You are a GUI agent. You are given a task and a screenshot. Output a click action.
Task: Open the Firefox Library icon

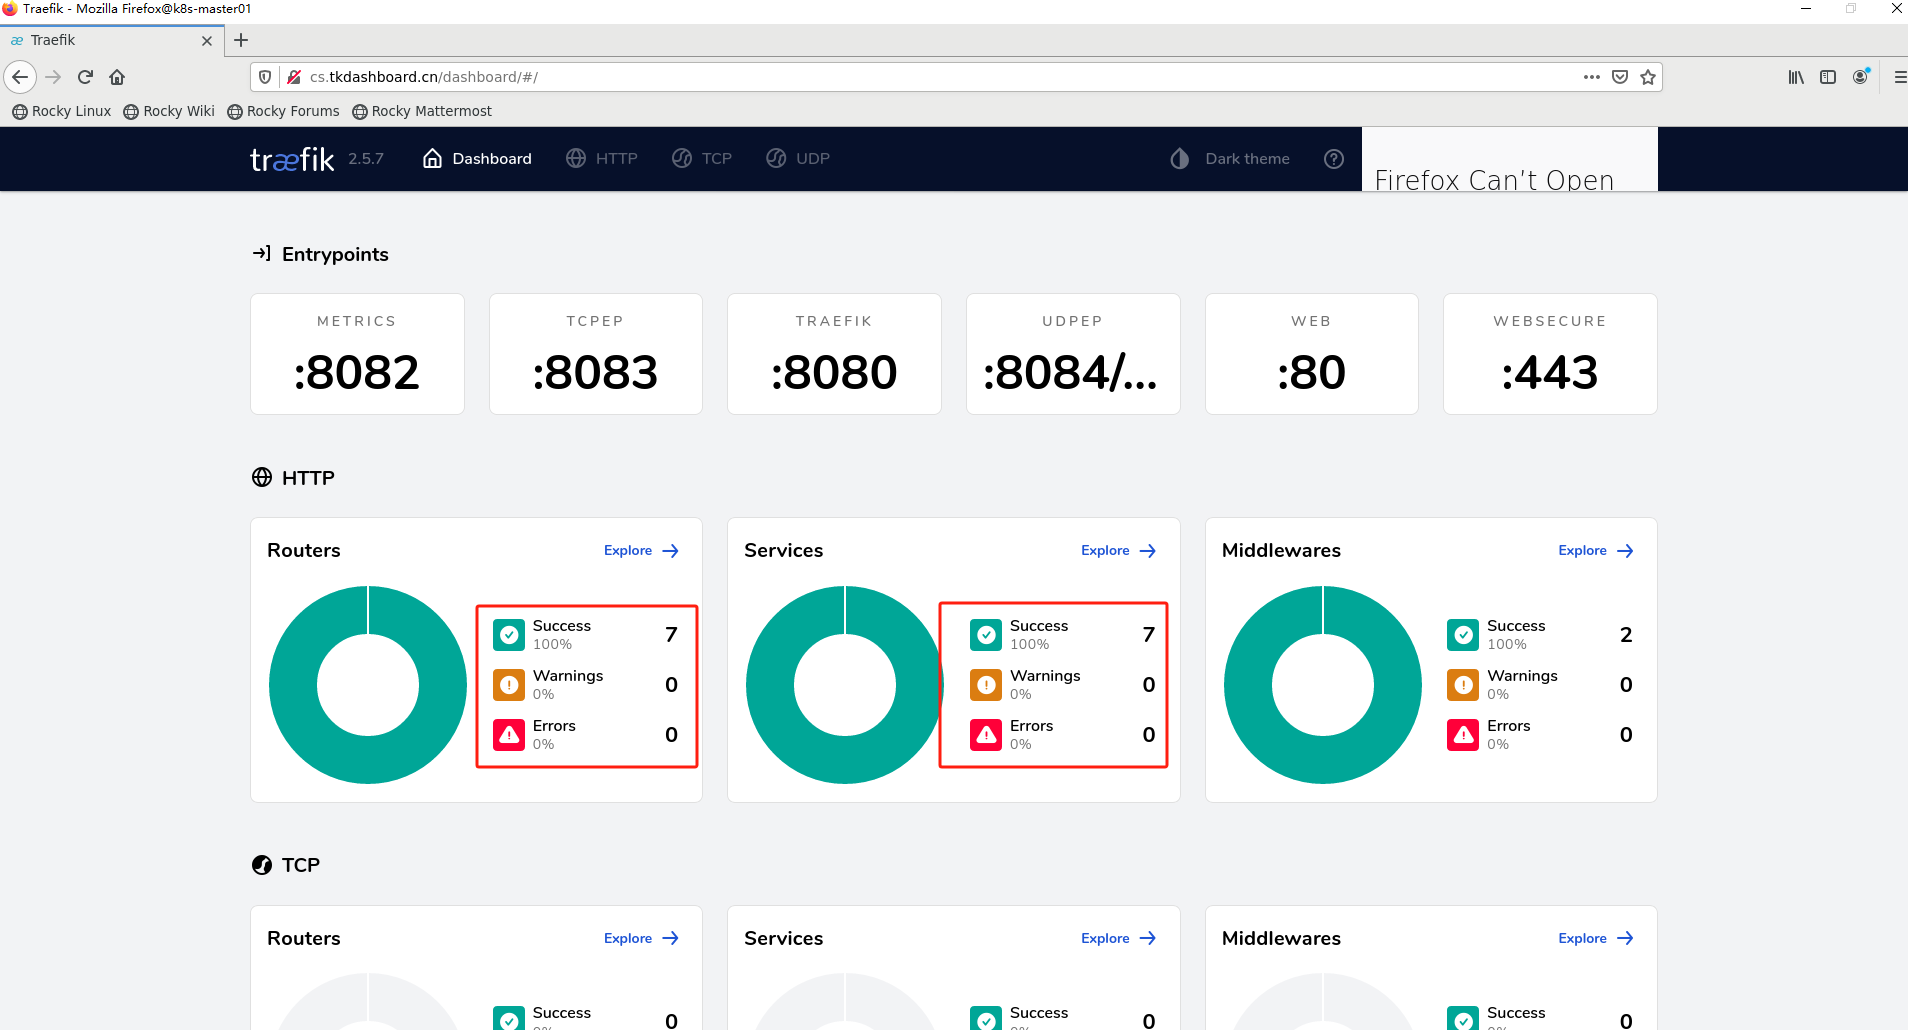click(1796, 77)
